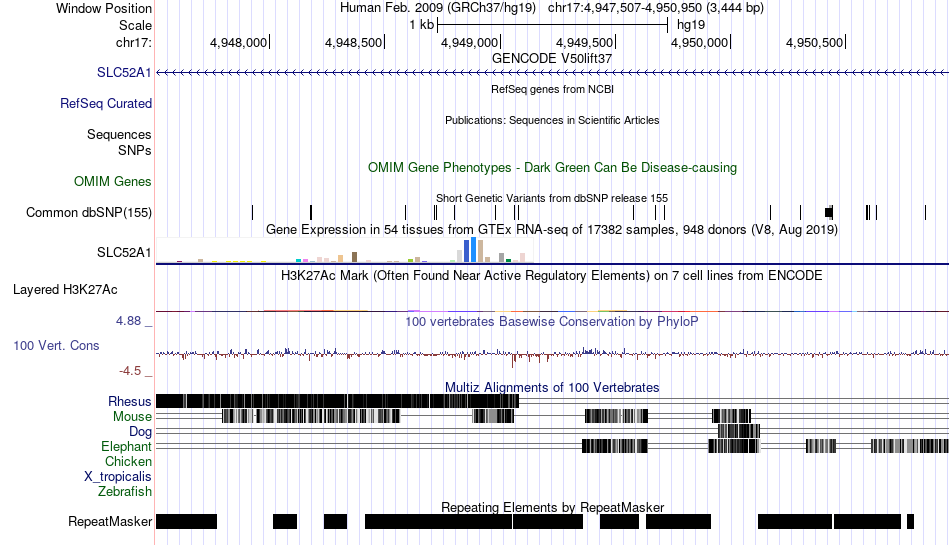Open the 100 vertebrates PhyloP title
This screenshot has width=950, height=545.
[552, 322]
